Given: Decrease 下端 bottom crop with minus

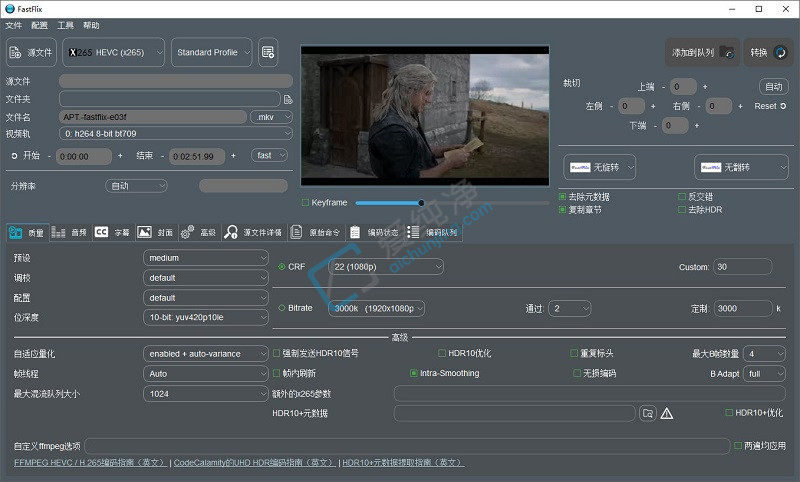Looking at the screenshot, I should pyautogui.click(x=655, y=125).
